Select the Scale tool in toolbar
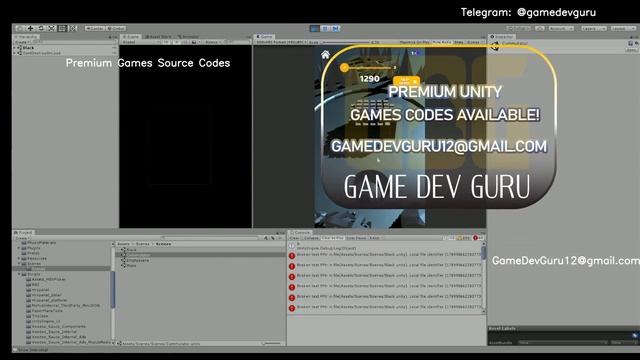The width and height of the screenshot is (640, 360). (51, 28)
